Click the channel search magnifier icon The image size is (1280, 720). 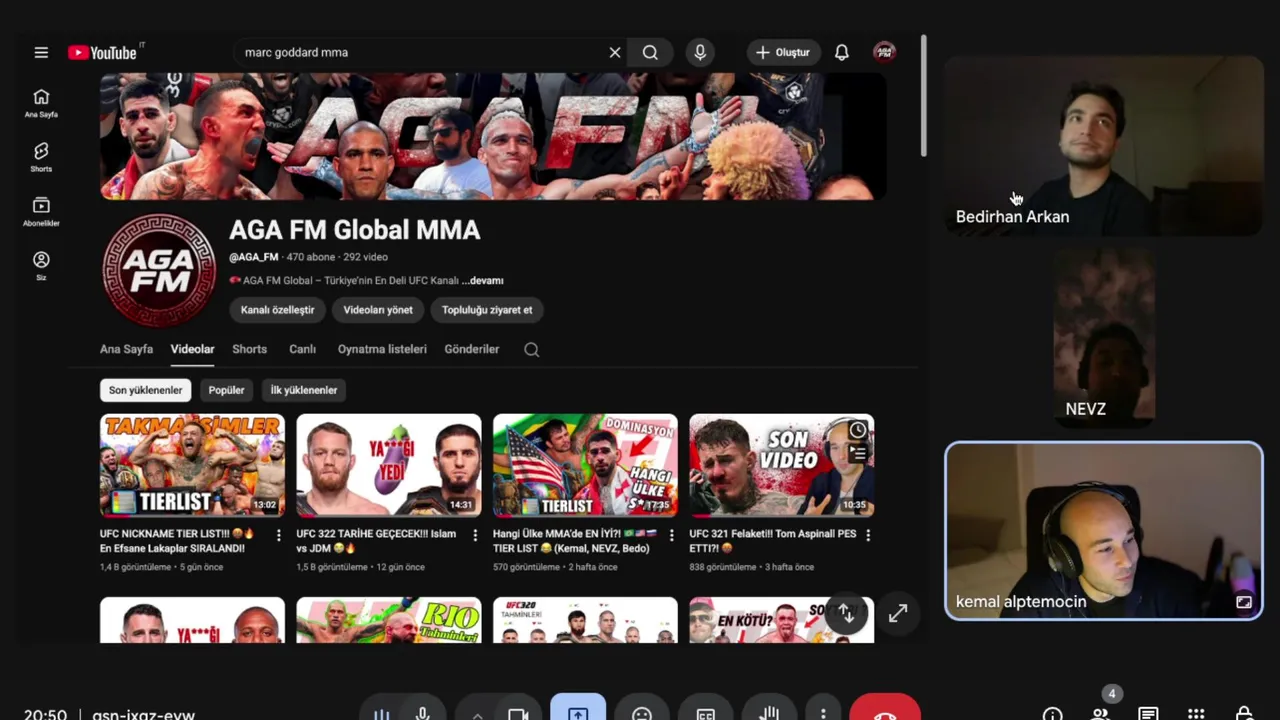pos(532,349)
